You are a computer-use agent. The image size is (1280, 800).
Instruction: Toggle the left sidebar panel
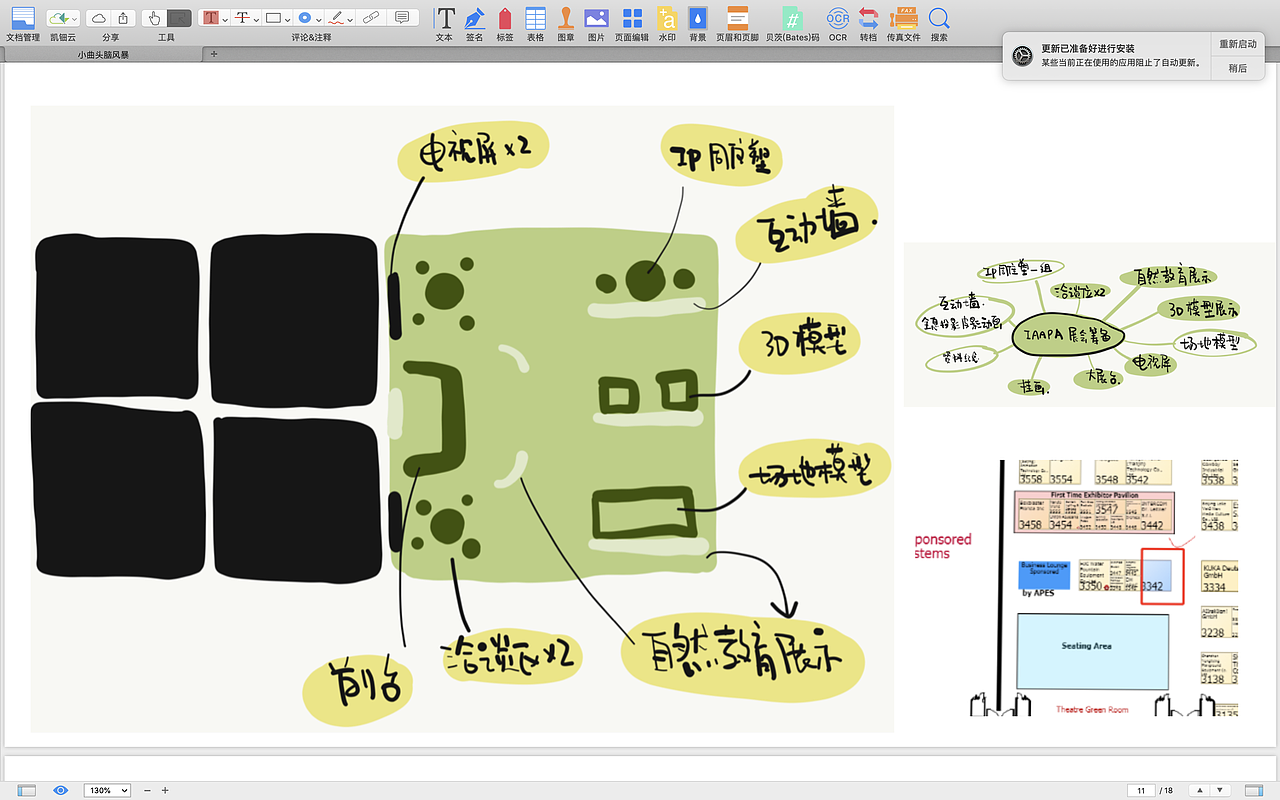tap(27, 790)
